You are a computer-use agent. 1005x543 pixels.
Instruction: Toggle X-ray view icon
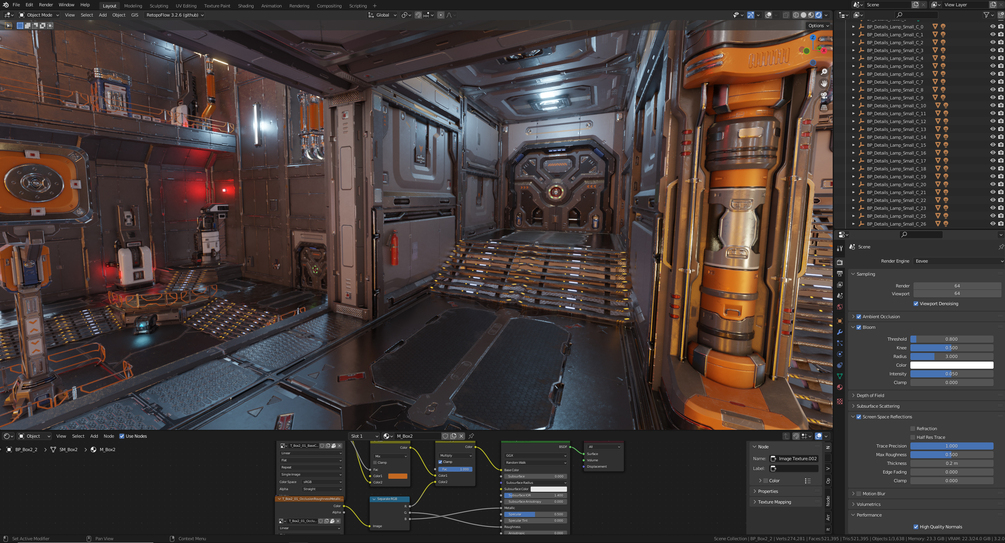(x=785, y=15)
